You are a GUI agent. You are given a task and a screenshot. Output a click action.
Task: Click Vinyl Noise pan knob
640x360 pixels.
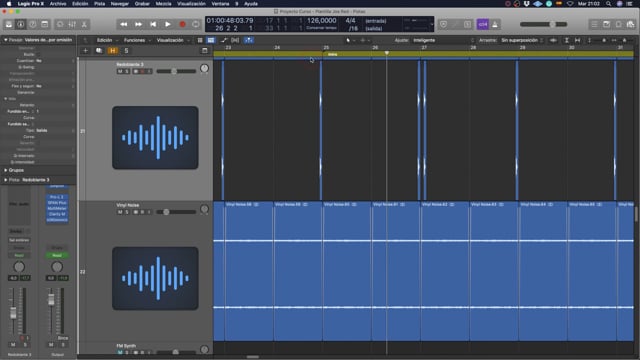tap(204, 209)
